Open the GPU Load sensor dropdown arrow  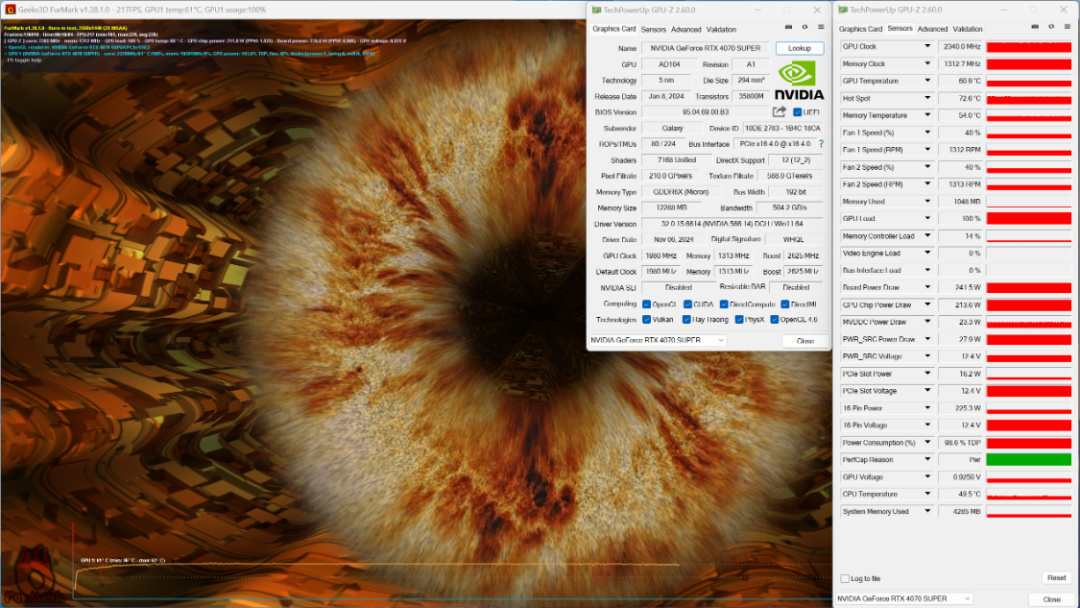pos(927,218)
